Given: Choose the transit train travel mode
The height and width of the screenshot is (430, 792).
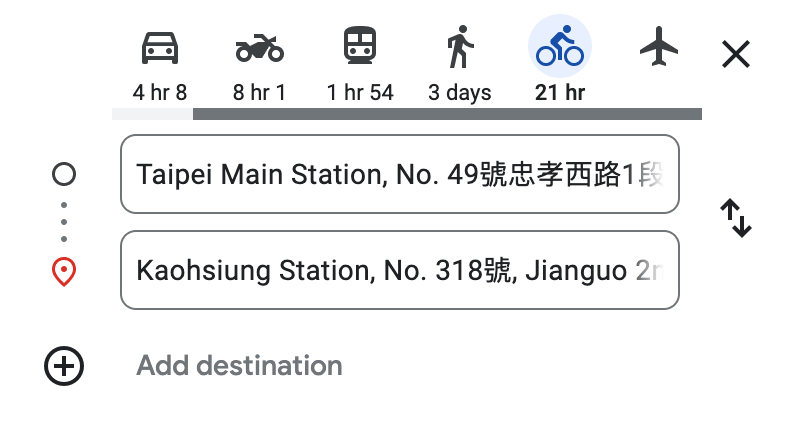Looking at the screenshot, I should coord(360,45).
